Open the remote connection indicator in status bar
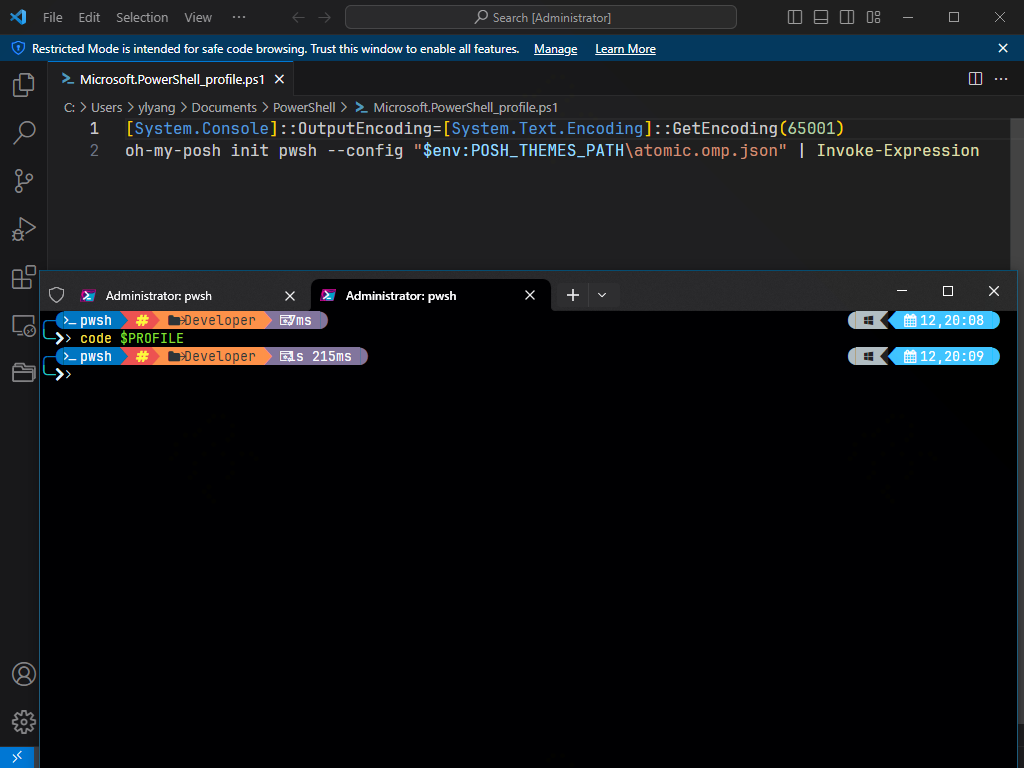The height and width of the screenshot is (768, 1024). (15, 757)
